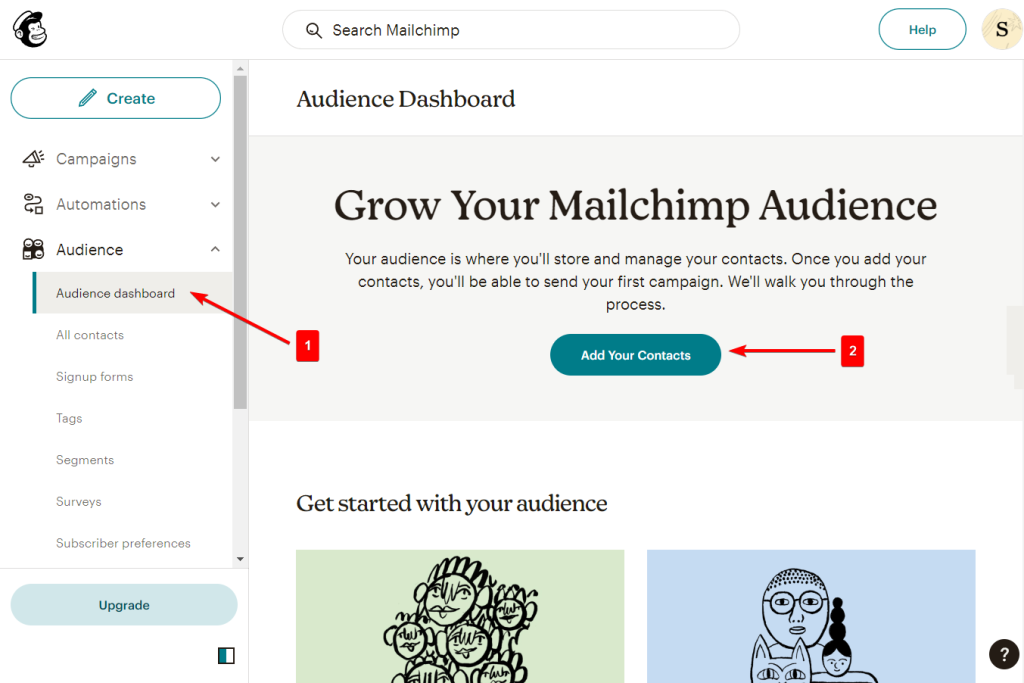Focus the Search Mailchimp field
The width and height of the screenshot is (1024, 683).
coord(511,30)
